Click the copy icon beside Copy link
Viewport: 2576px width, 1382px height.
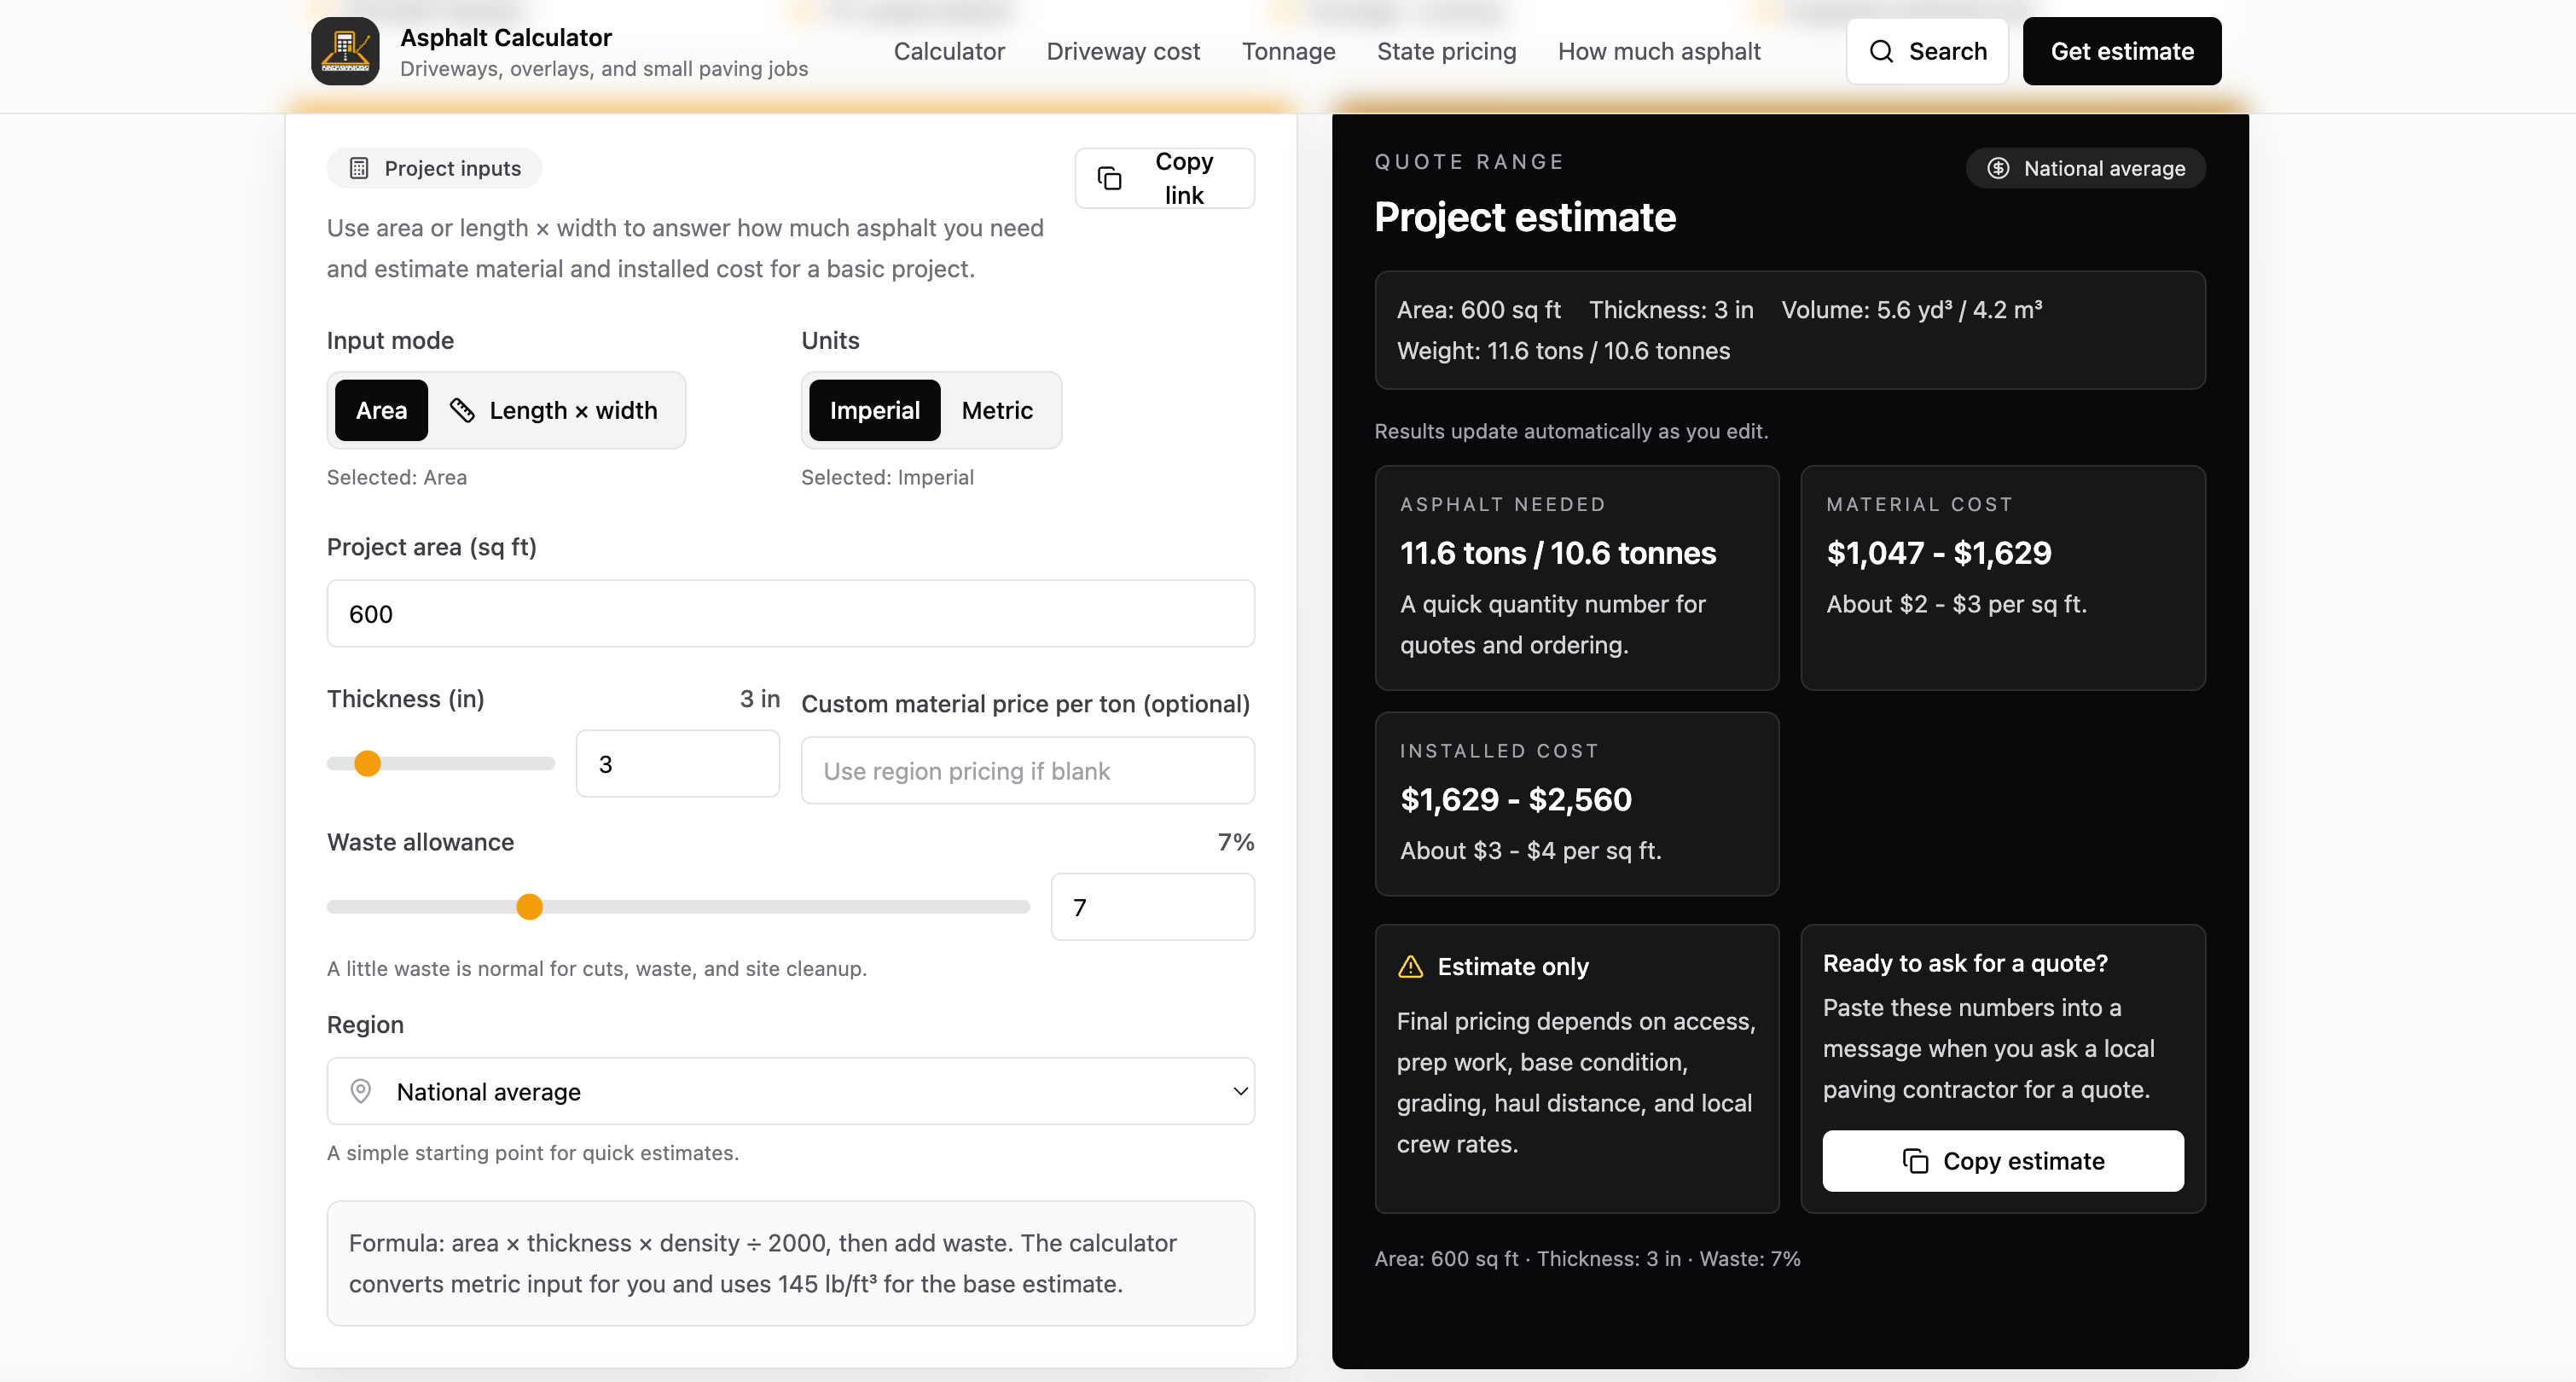click(x=1109, y=178)
